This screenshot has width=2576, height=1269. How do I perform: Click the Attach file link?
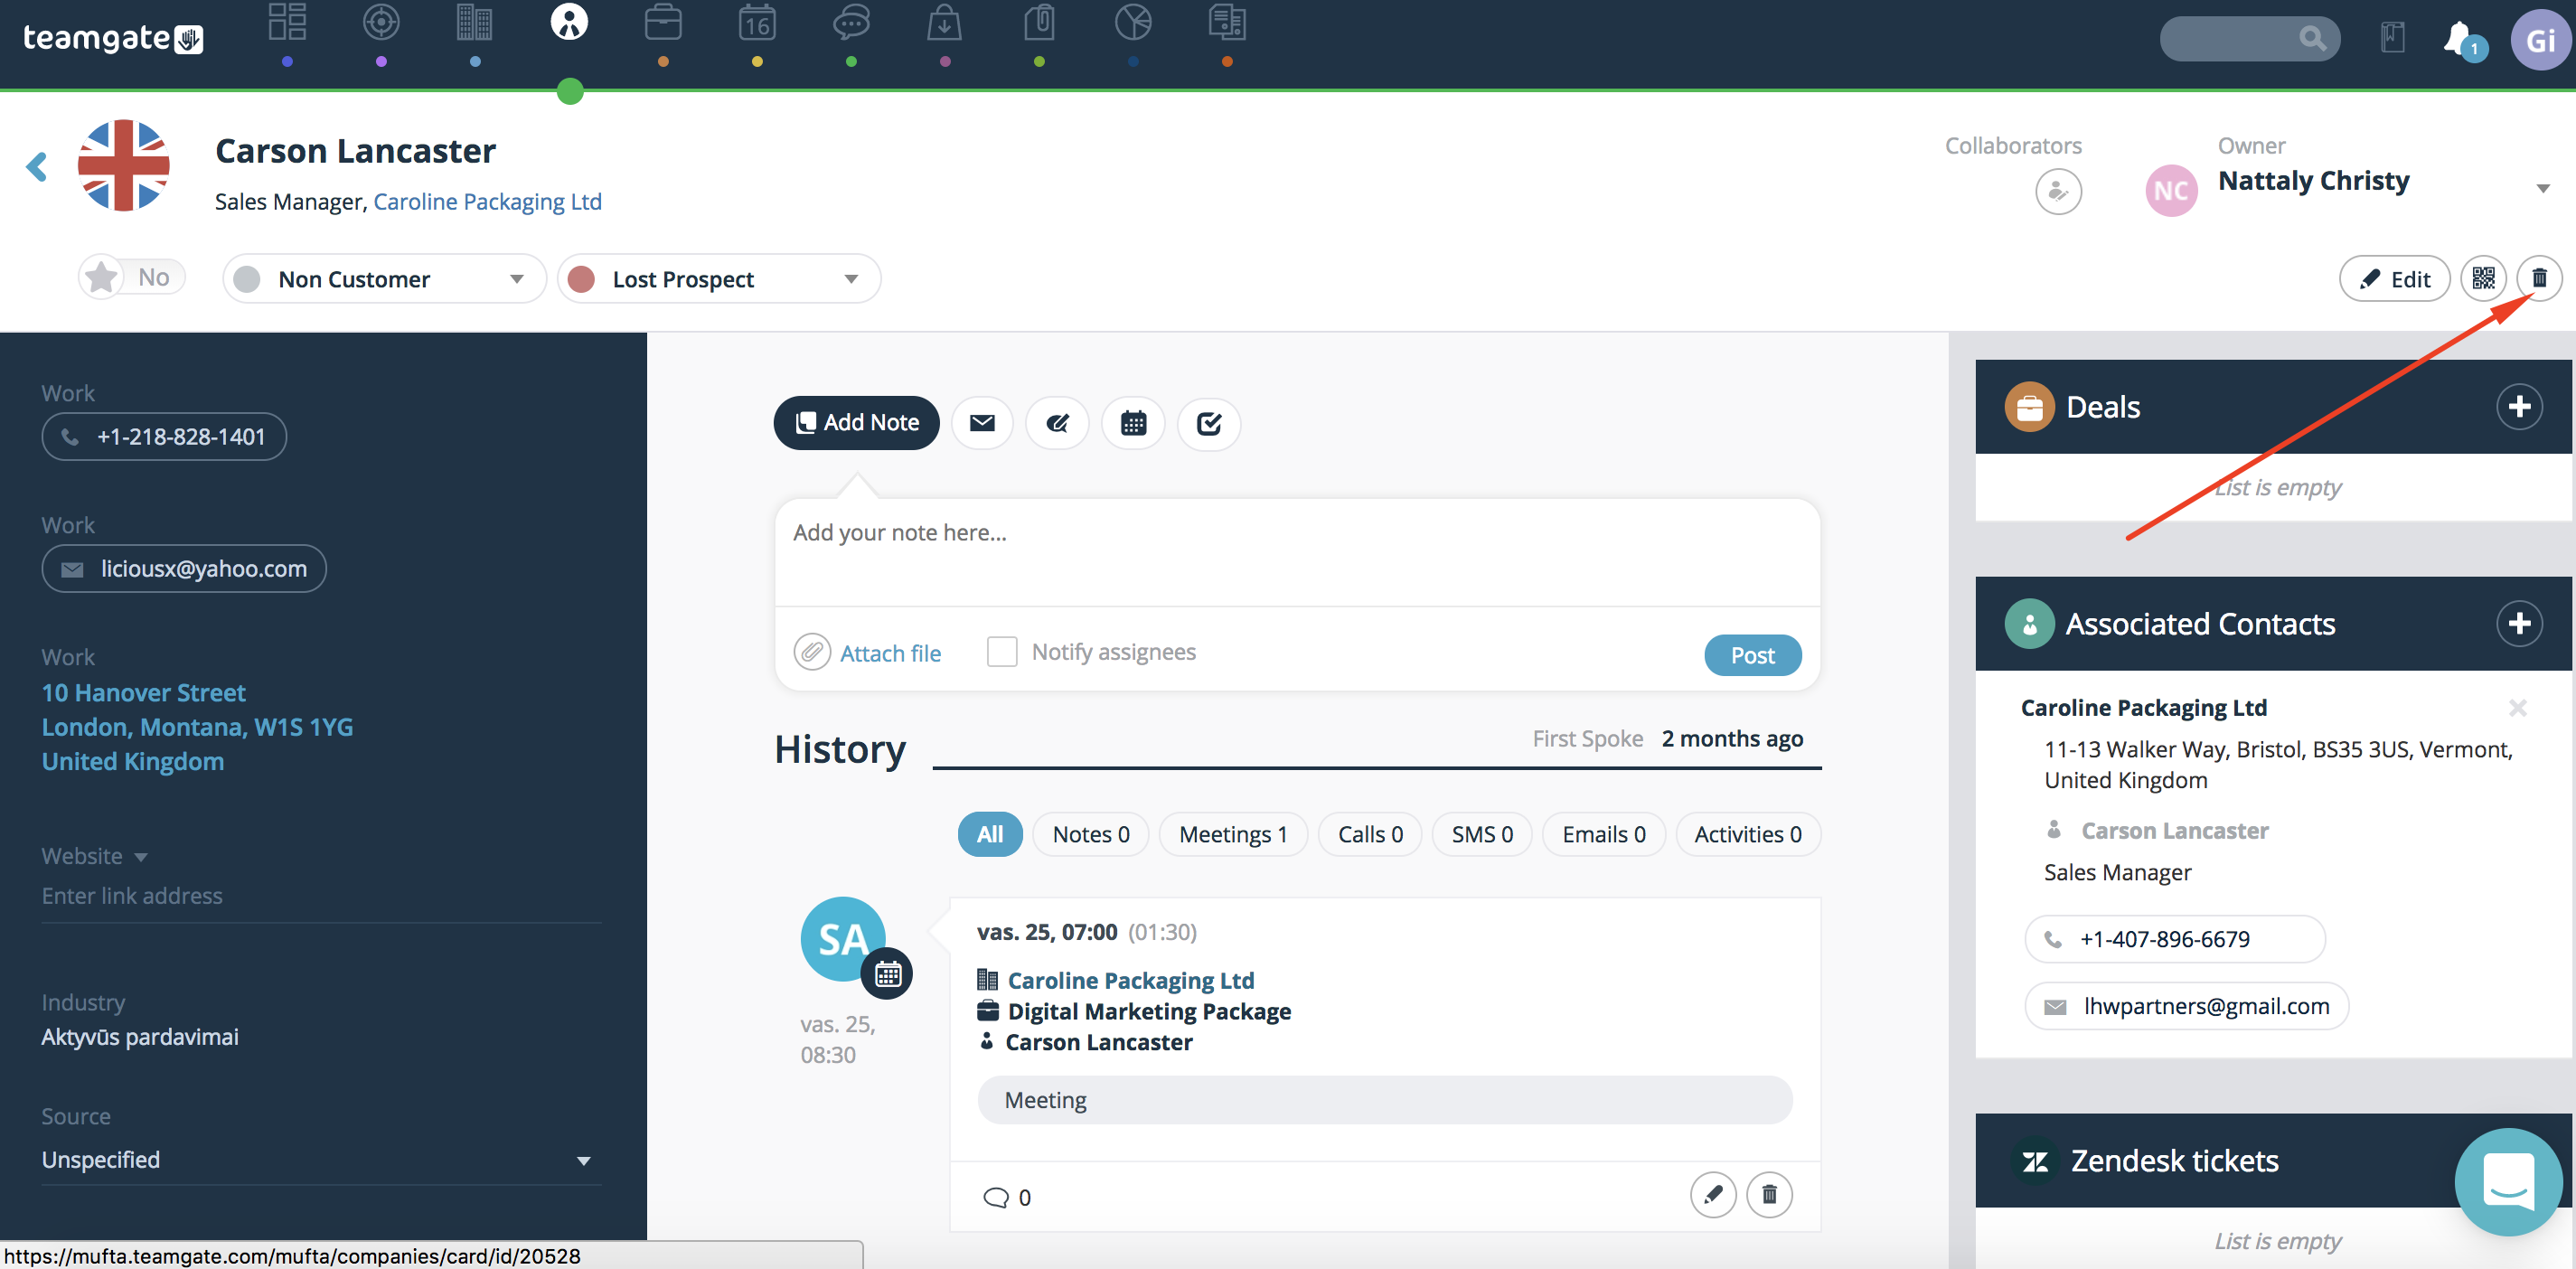(x=890, y=653)
